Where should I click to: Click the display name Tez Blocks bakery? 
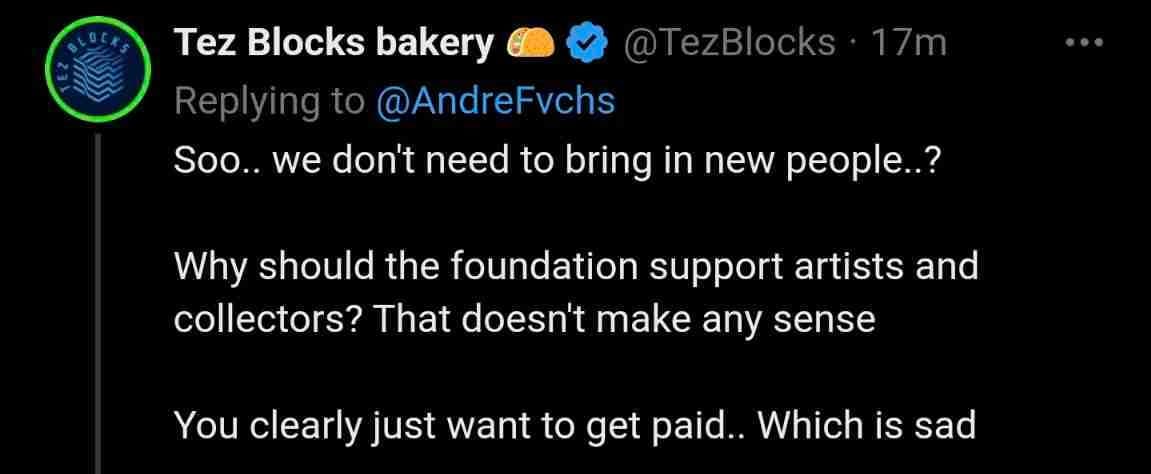click(334, 43)
